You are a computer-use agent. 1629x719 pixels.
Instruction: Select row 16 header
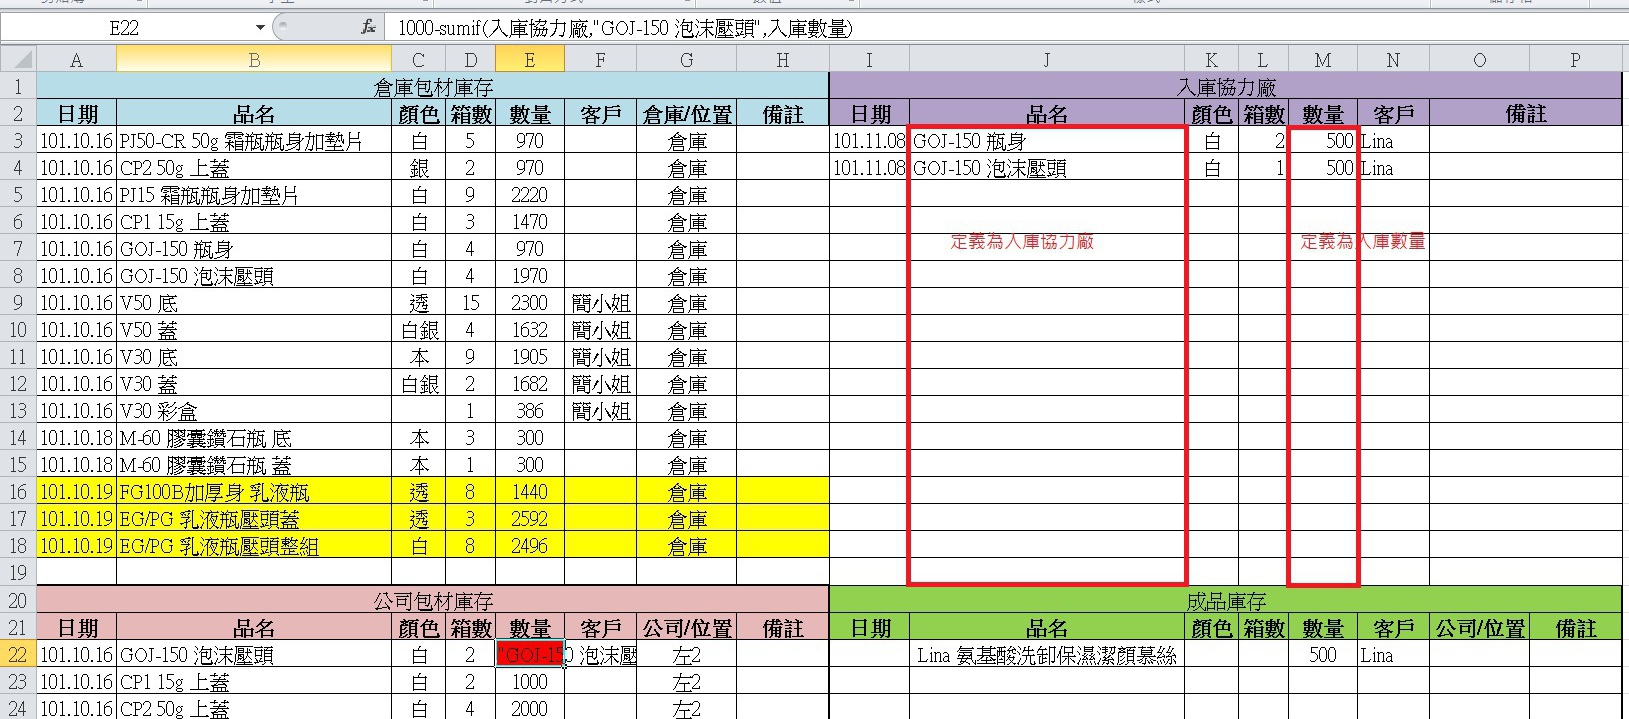18,492
